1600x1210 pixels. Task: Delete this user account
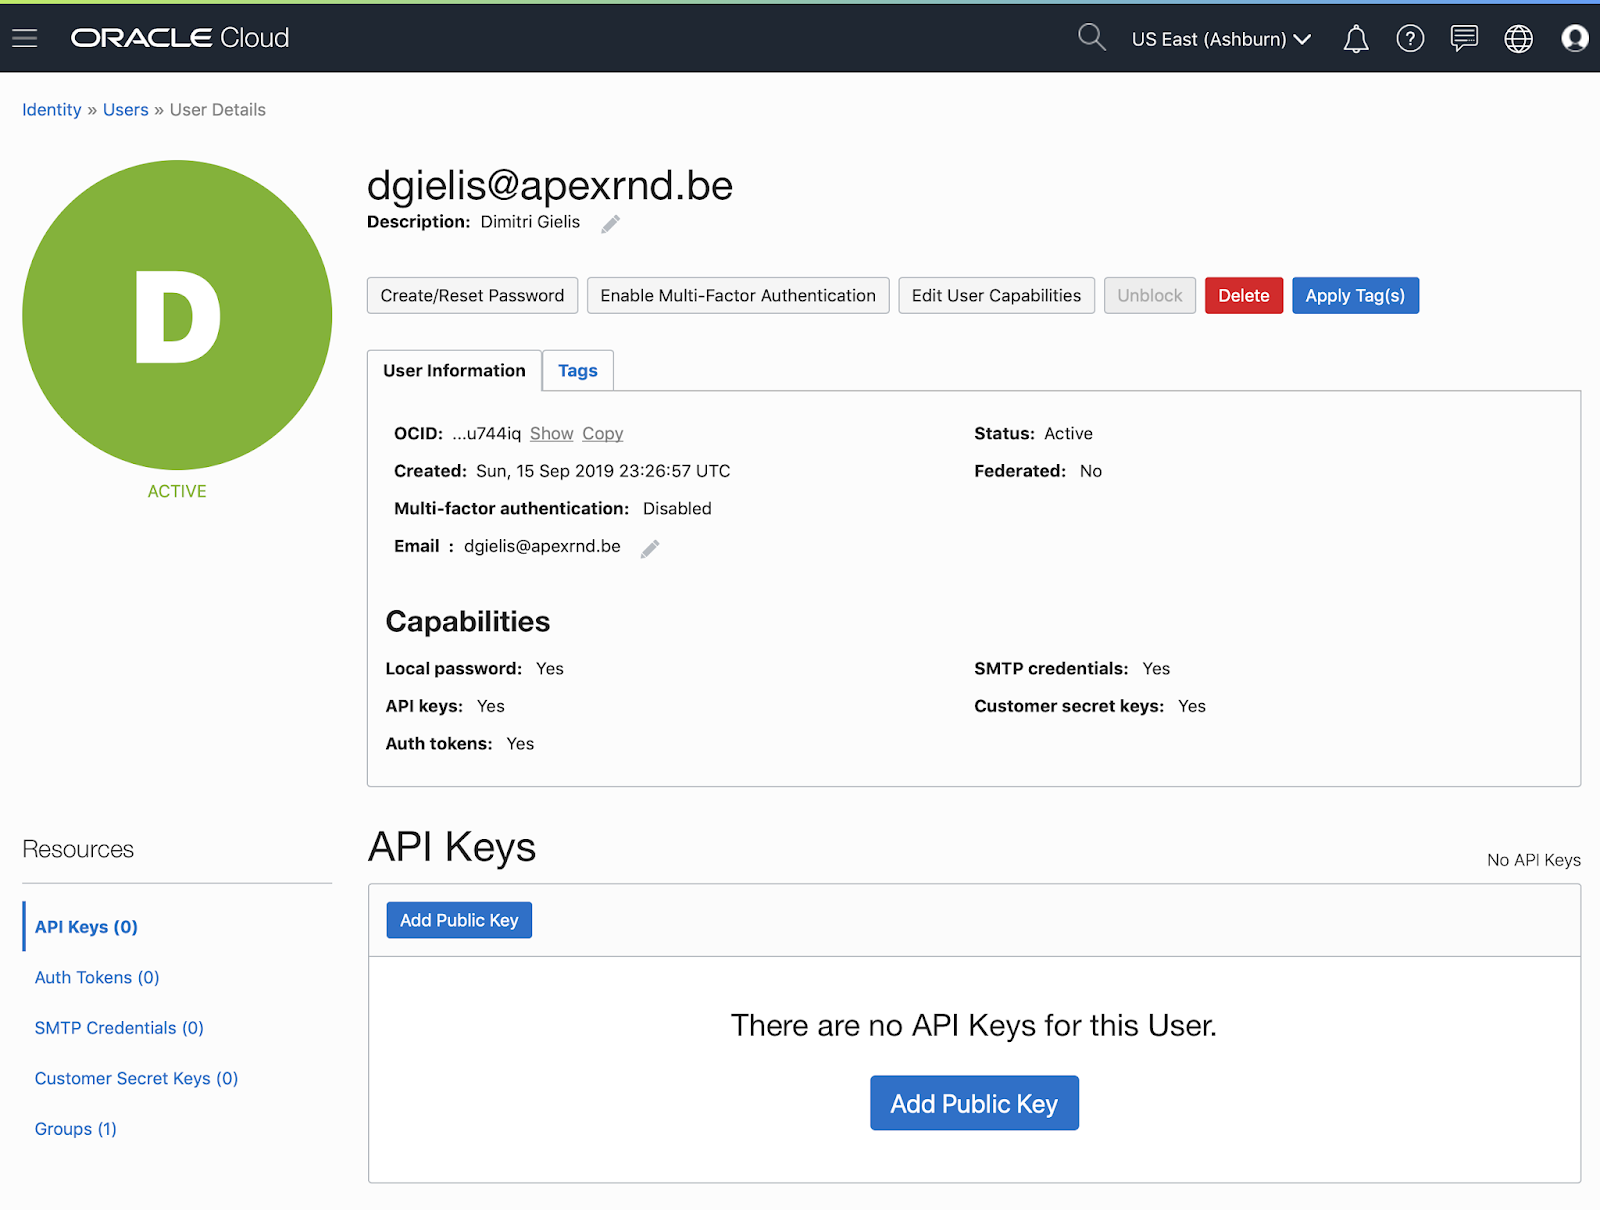[1243, 295]
